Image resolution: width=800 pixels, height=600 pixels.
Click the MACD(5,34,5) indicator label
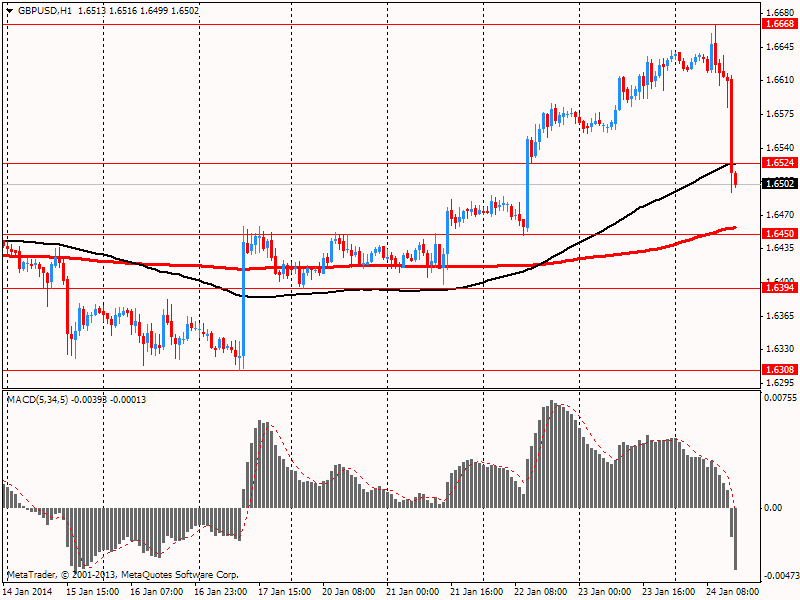pyautogui.click(x=38, y=400)
